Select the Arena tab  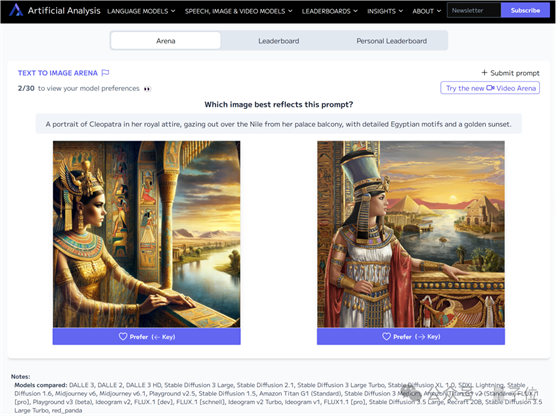[166, 41]
